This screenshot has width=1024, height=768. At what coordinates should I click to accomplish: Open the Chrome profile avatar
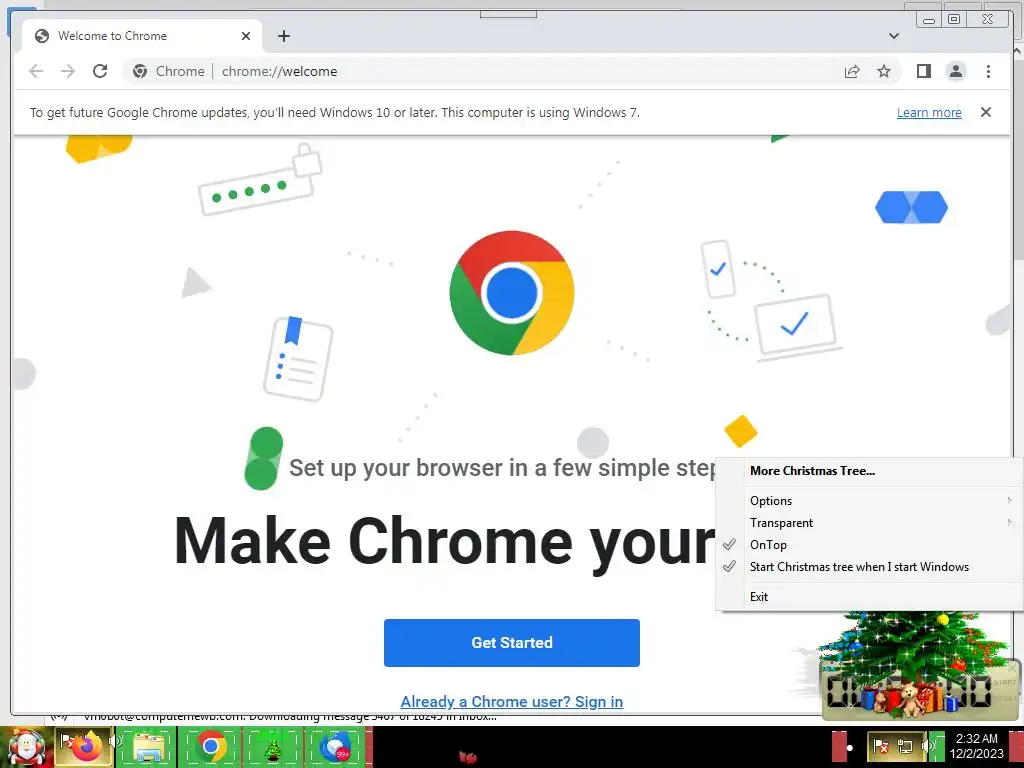point(955,71)
